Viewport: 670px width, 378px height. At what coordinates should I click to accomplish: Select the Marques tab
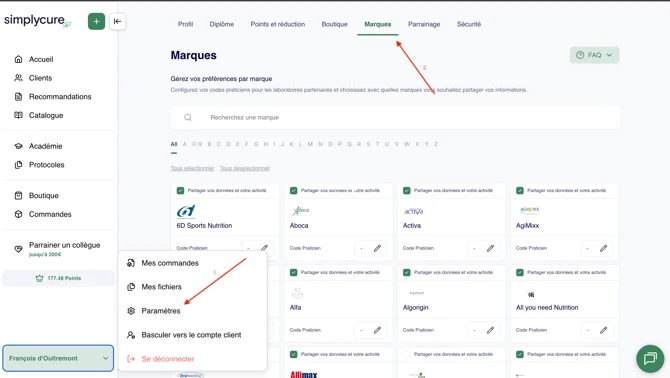click(x=378, y=24)
